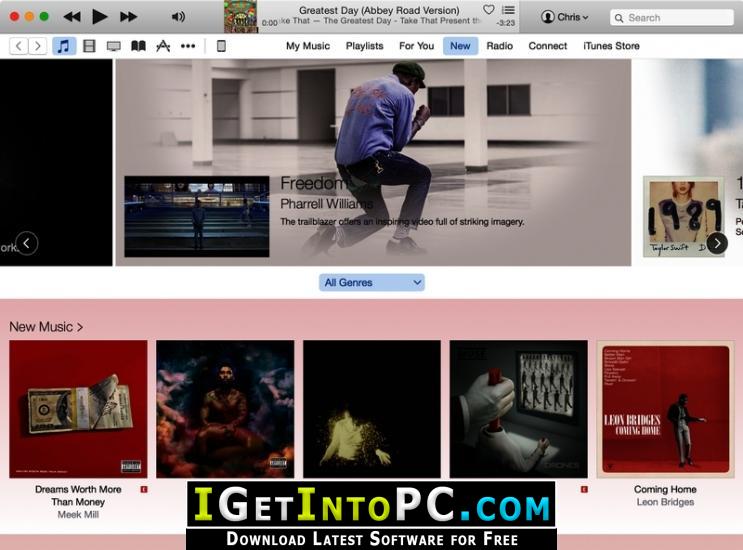This screenshot has height=550, width=743.
Task: Open the seated man cosmic album cover
Action: pyautogui.click(x=225, y=409)
